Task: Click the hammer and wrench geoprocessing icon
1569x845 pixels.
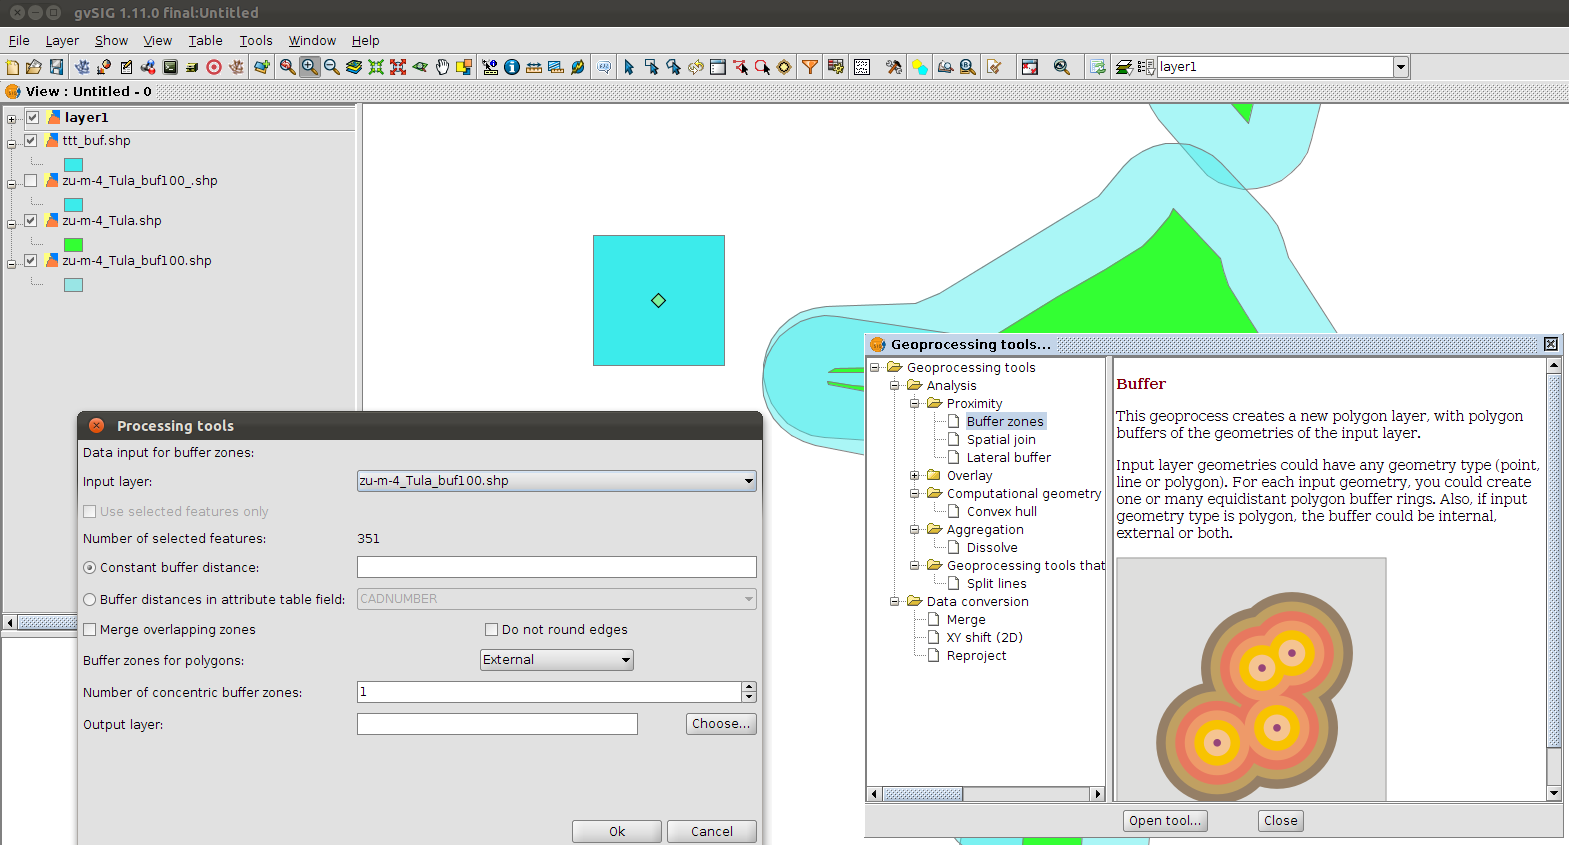Action: (893, 67)
